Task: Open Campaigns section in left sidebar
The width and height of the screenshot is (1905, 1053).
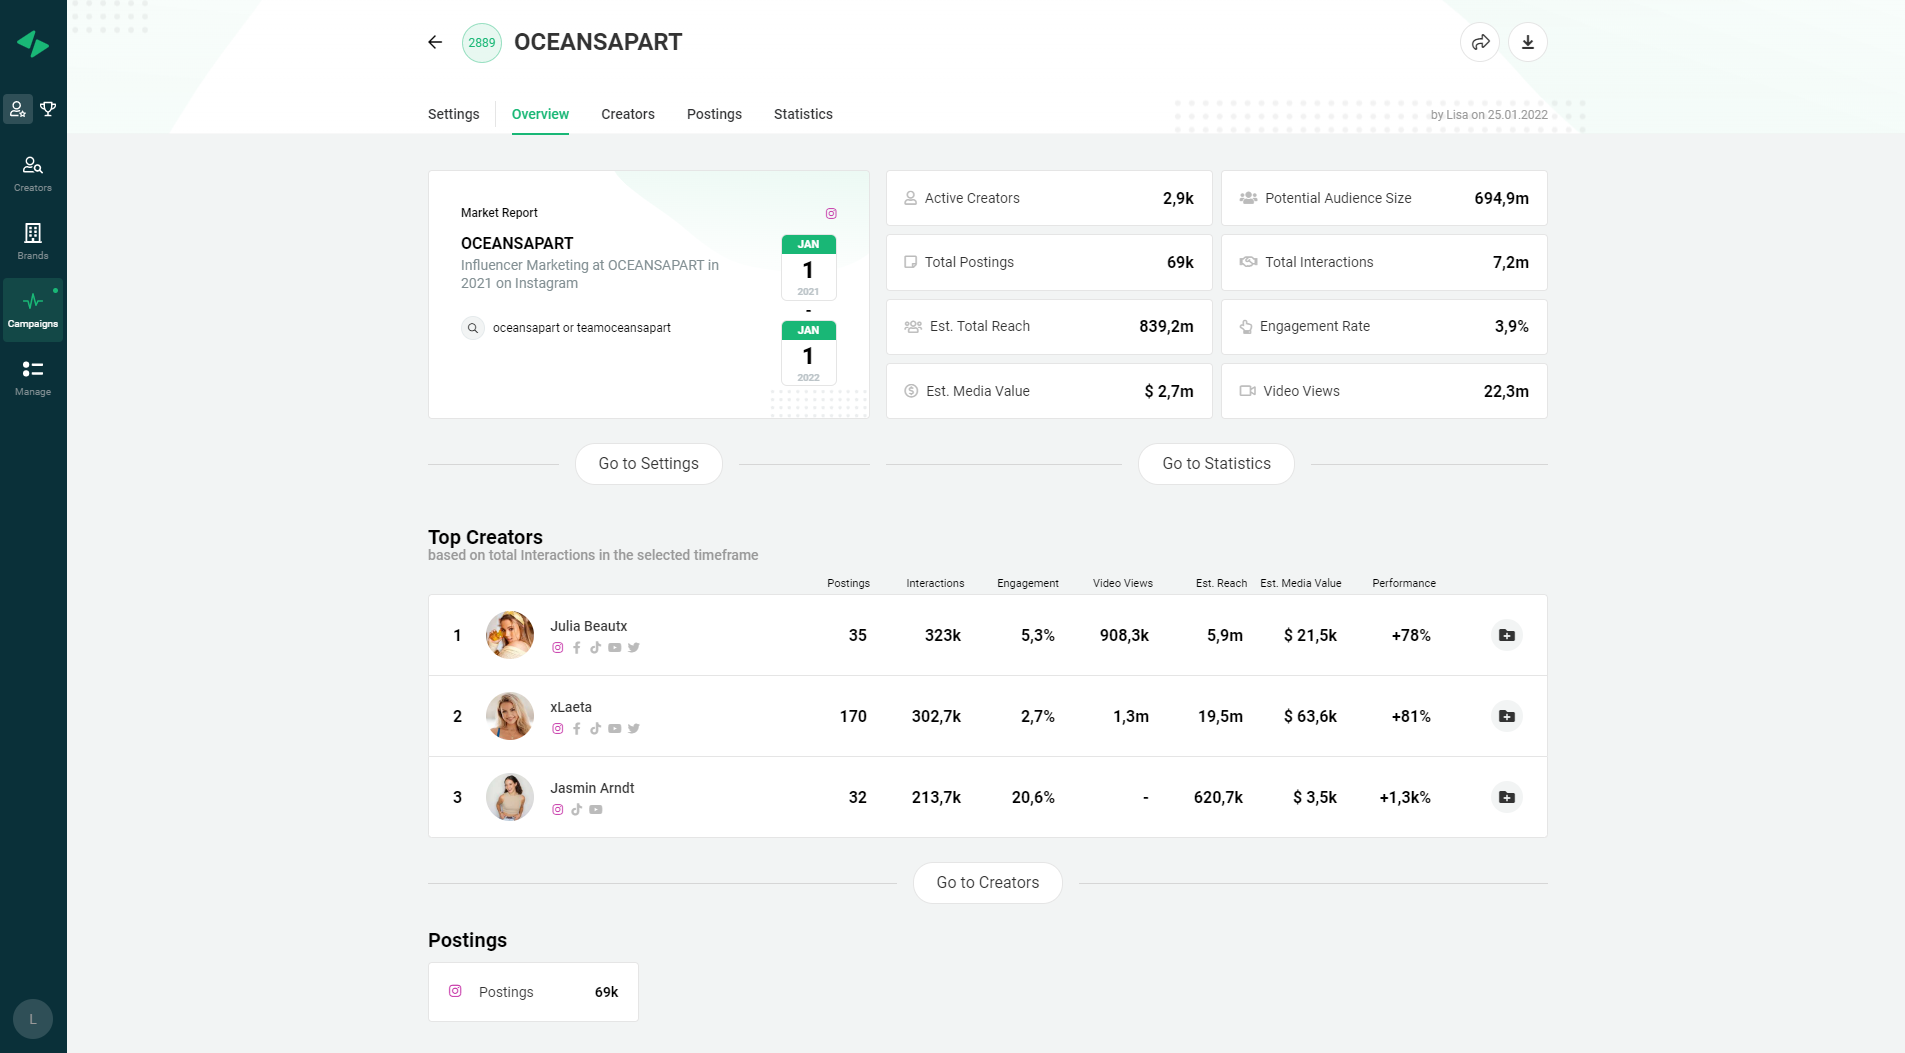Action: pyautogui.click(x=33, y=309)
